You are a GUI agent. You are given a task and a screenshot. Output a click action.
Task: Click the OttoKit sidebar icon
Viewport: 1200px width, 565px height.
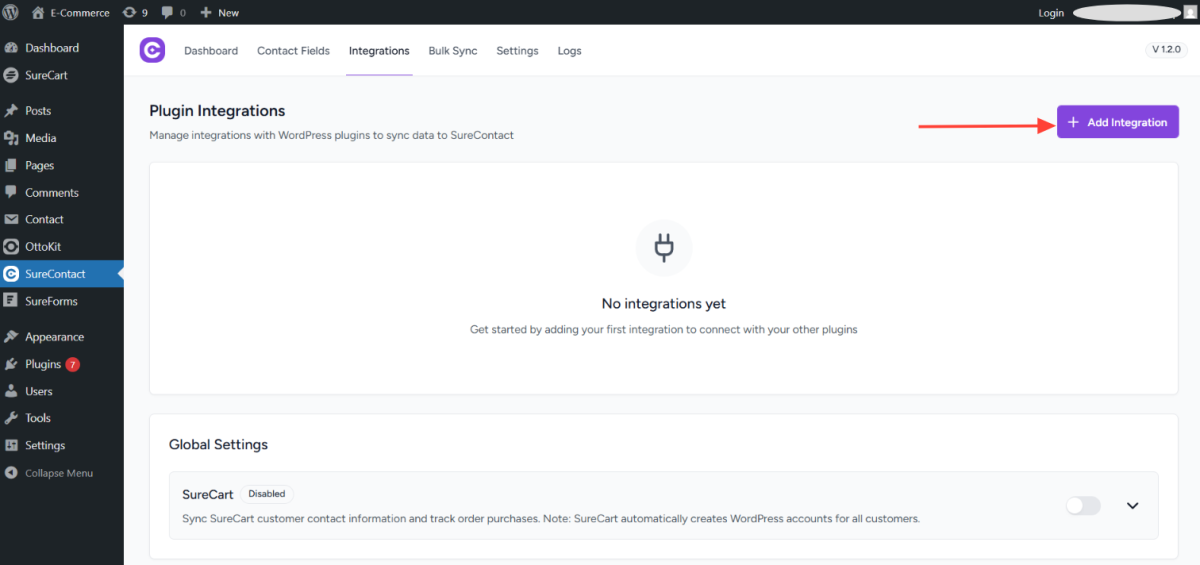(11, 246)
